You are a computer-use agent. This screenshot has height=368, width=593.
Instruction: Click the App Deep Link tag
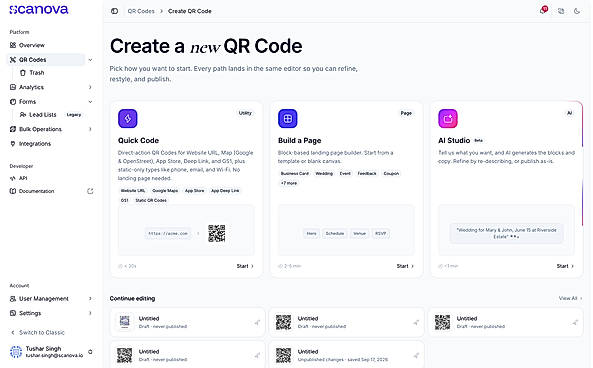click(225, 191)
